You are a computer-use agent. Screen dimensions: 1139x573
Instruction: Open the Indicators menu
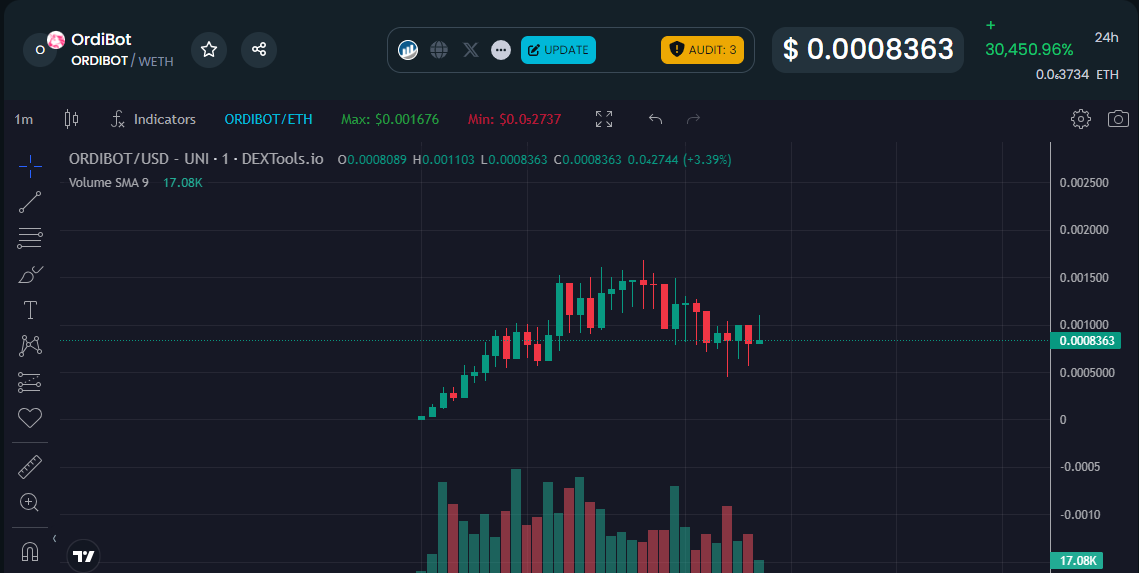(x=153, y=119)
